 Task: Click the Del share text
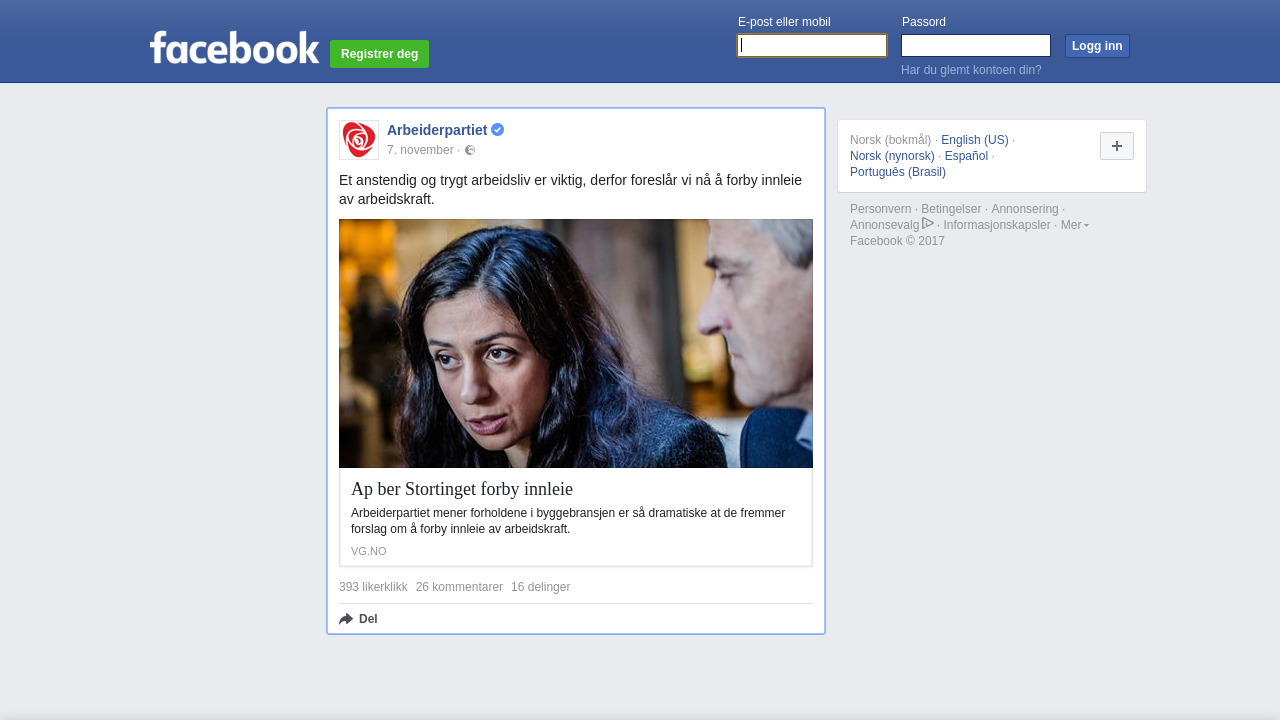tap(368, 619)
